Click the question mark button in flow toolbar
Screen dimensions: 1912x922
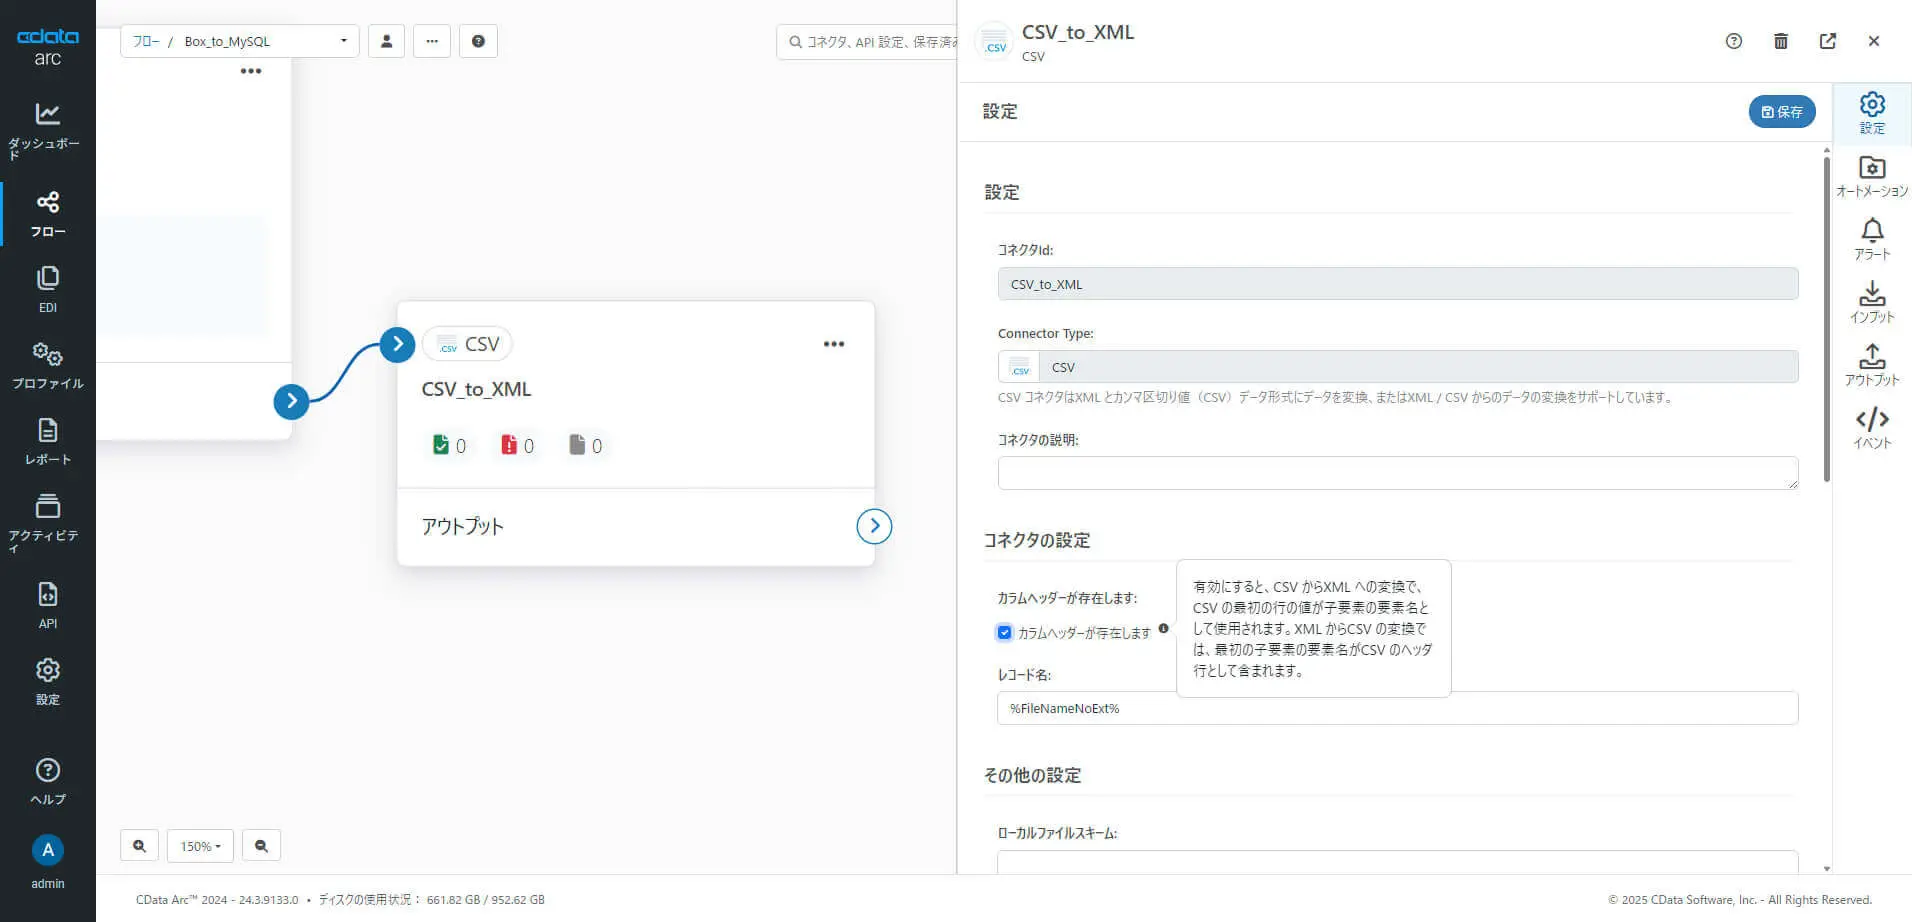pyautogui.click(x=478, y=41)
